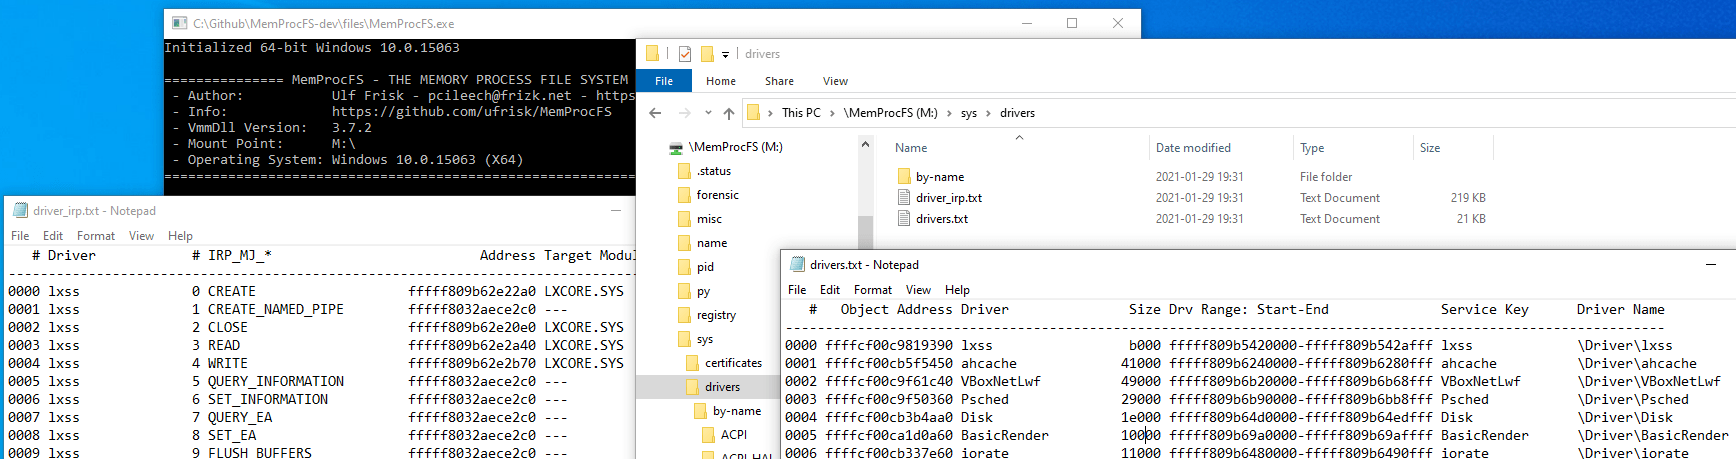
Task: Click the '21 KB' size of drivers.txt
Action: click(1471, 219)
